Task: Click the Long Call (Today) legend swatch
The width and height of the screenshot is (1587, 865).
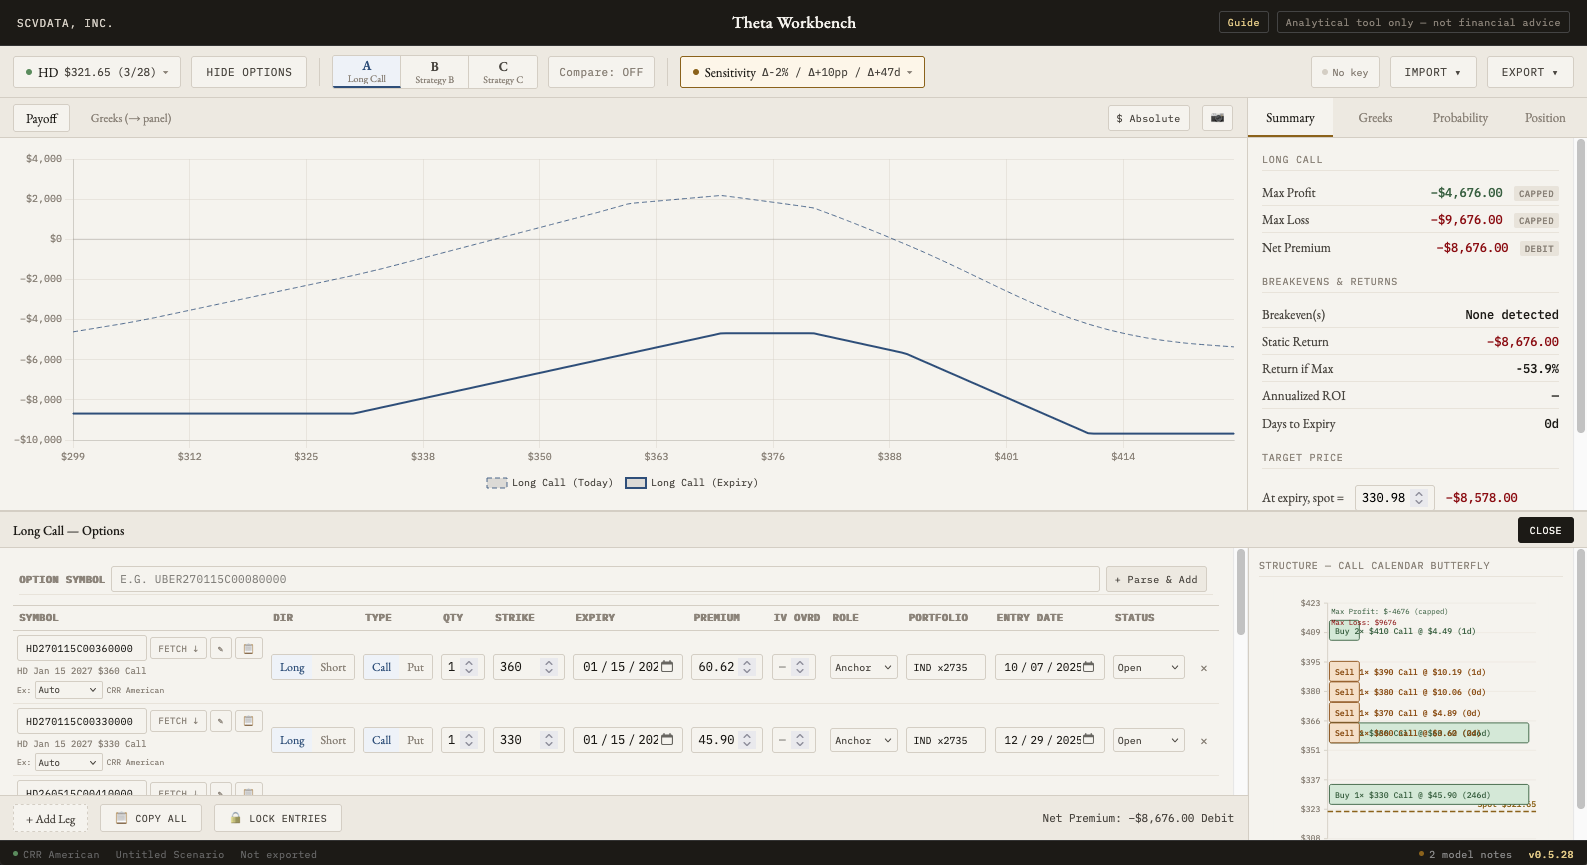Action: tap(497, 483)
